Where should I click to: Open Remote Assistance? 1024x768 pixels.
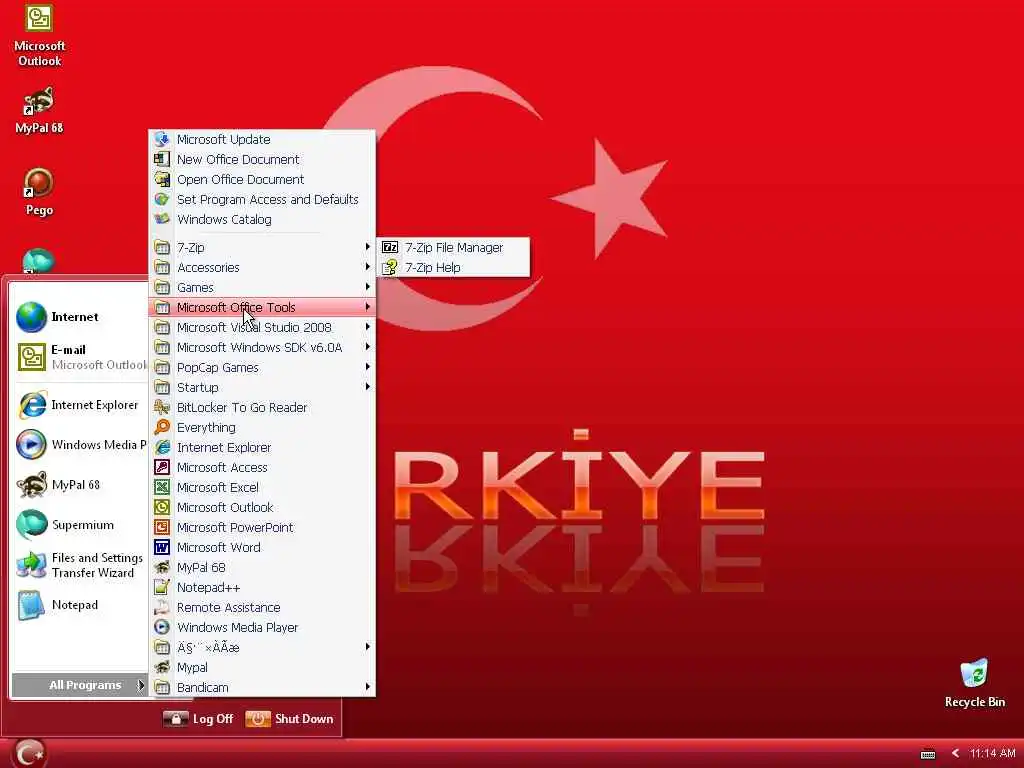262,607
